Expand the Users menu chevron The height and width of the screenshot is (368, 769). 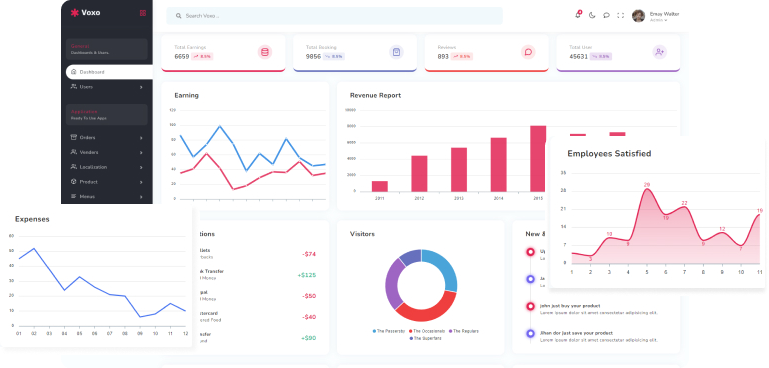click(x=141, y=87)
